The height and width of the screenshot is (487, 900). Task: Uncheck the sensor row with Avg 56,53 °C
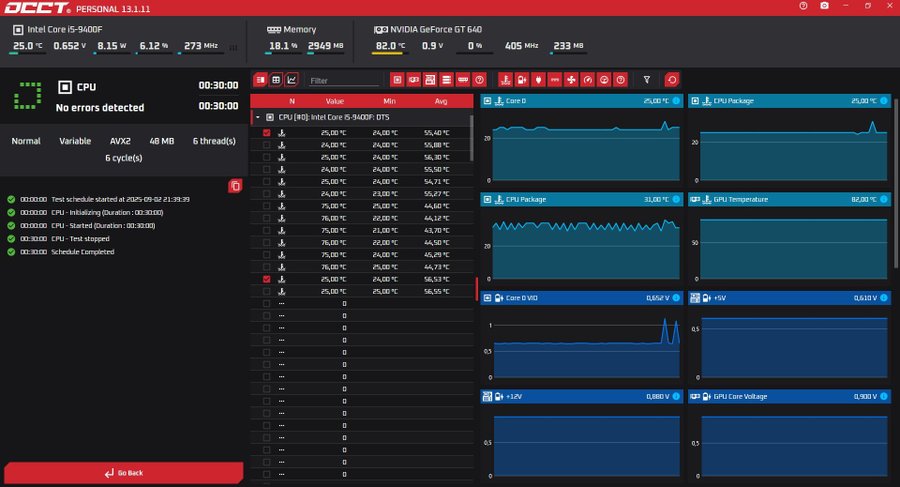(266, 279)
